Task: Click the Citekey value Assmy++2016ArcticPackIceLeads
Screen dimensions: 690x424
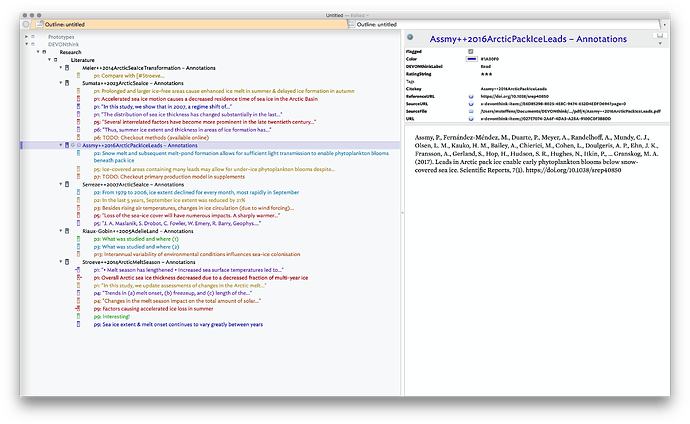Action: (514, 89)
